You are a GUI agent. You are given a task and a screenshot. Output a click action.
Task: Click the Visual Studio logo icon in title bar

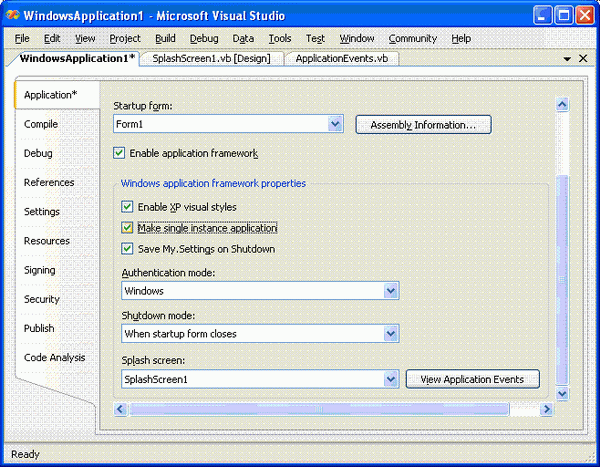pos(12,15)
